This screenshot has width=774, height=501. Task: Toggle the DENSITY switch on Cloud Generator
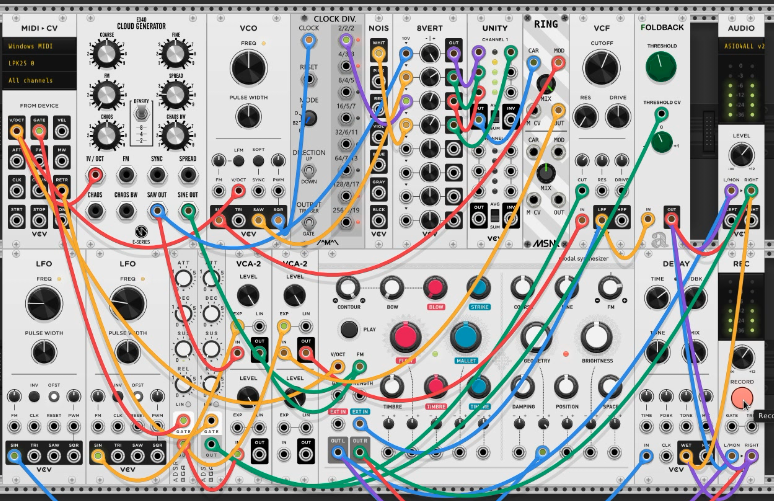[x=141, y=114]
